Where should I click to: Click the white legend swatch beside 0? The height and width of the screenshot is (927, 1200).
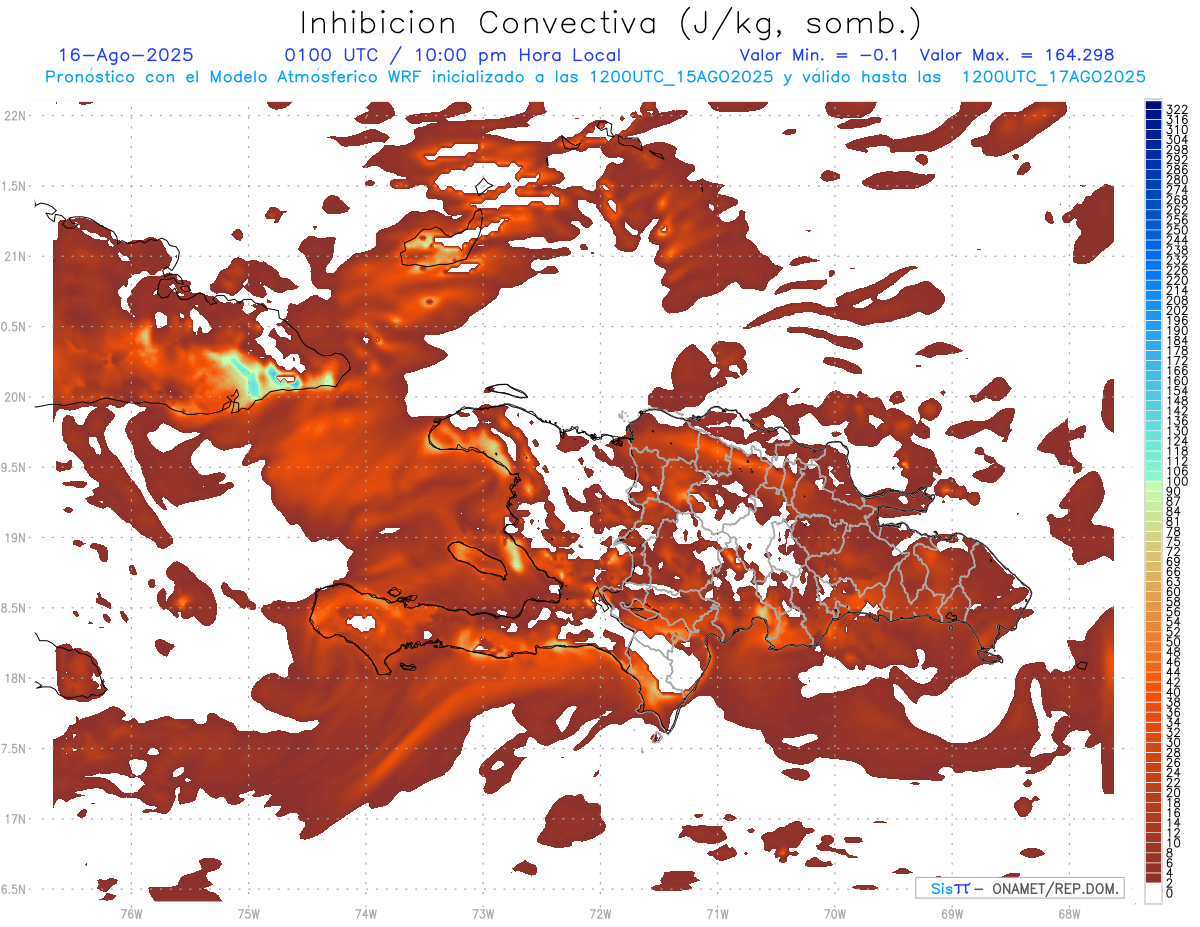[1153, 893]
